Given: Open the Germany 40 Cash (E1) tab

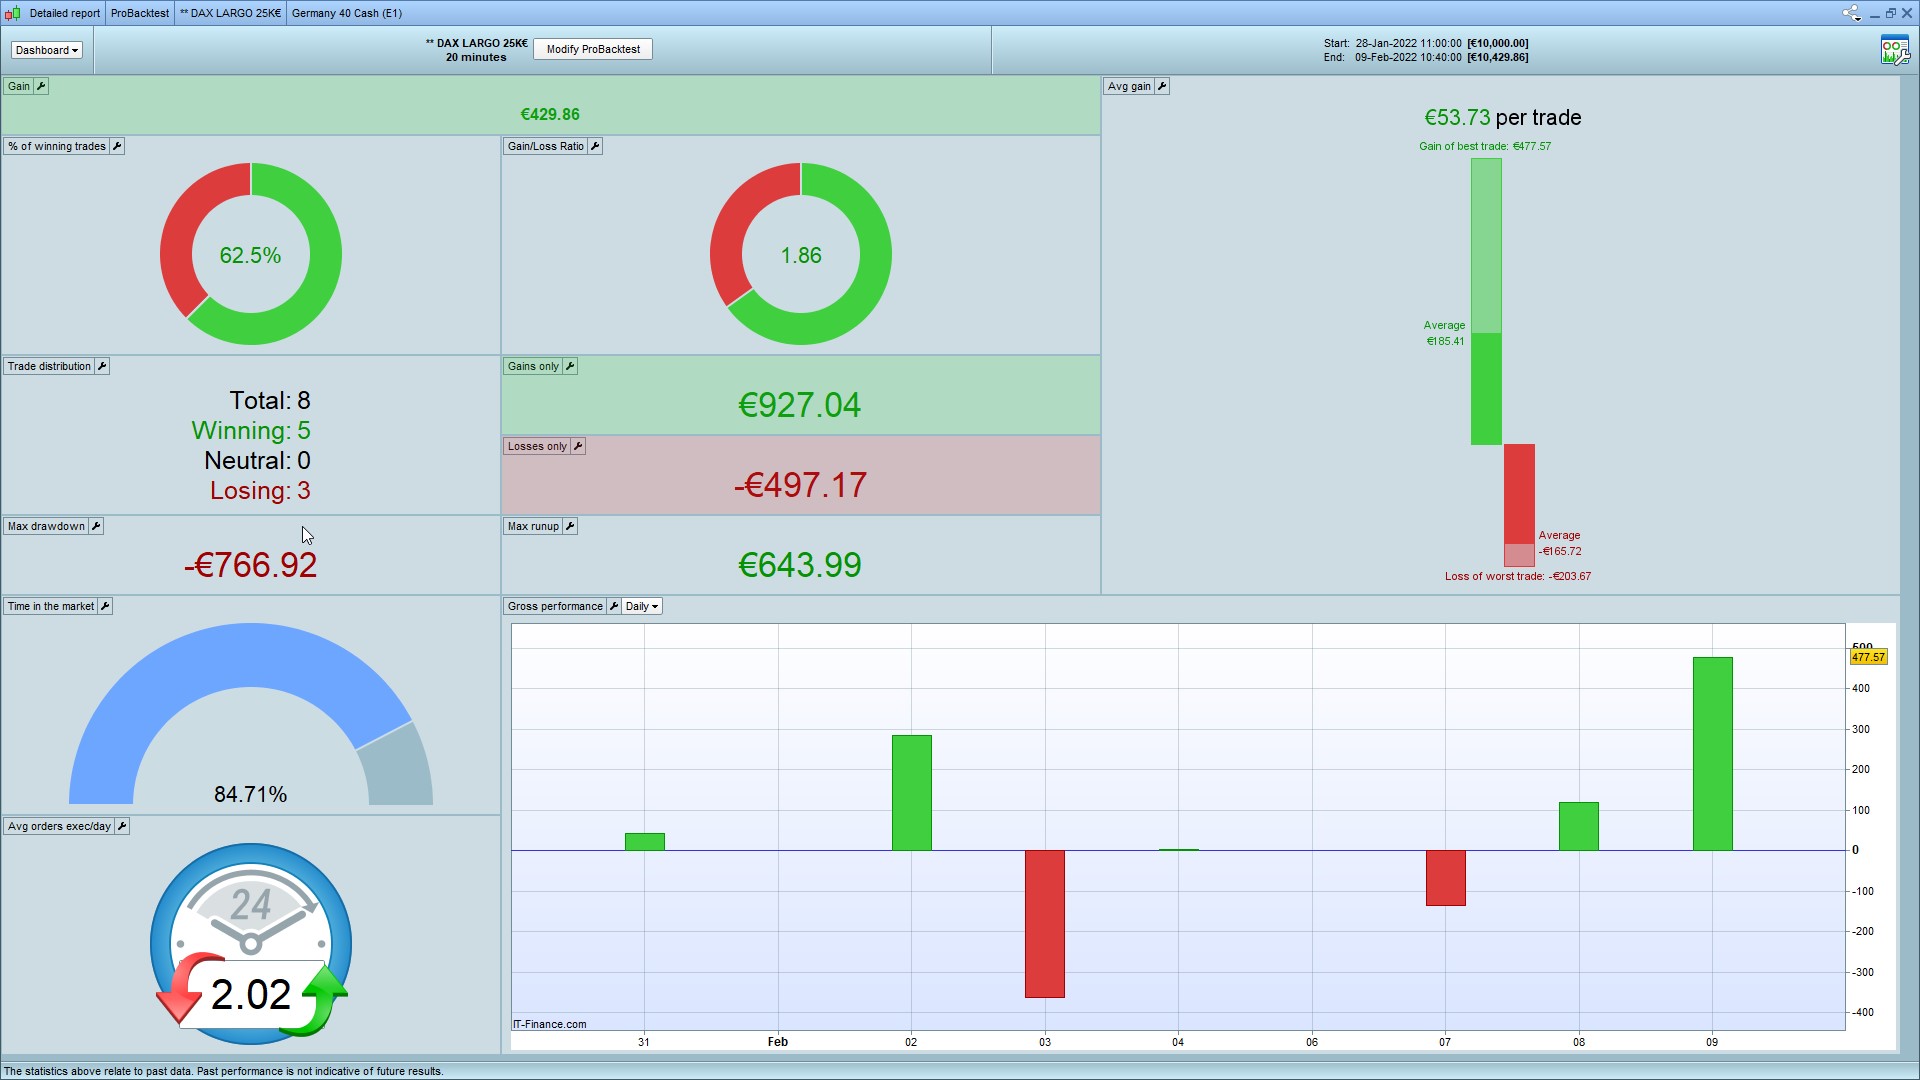Looking at the screenshot, I should point(347,13).
